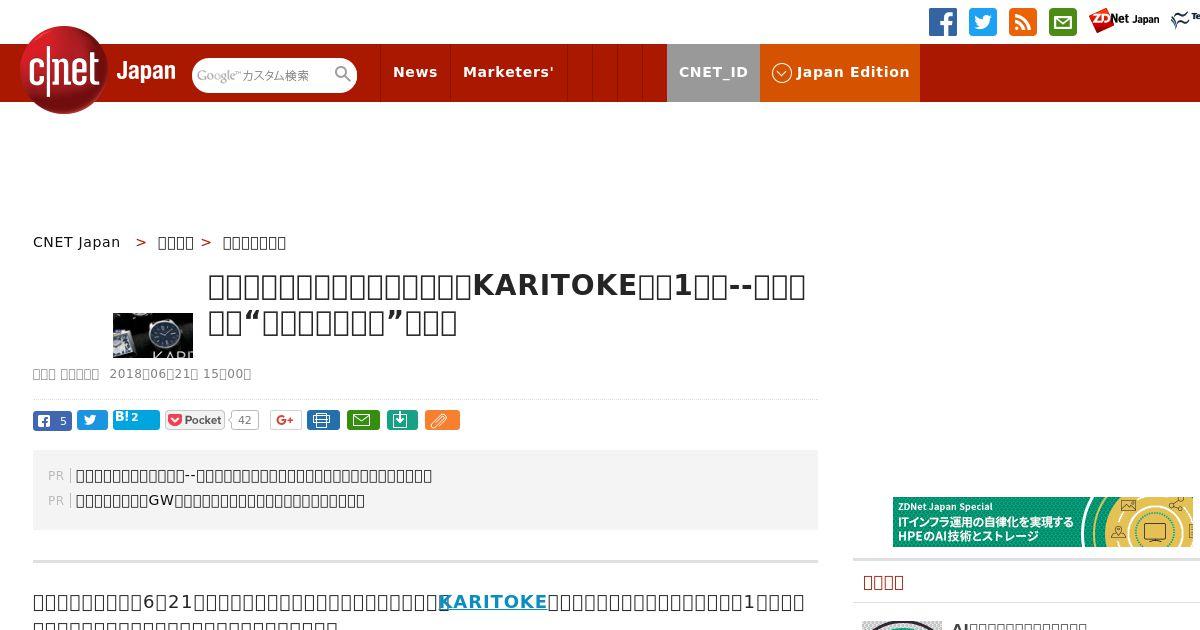
Task: Click the search magnifier icon
Action: (343, 74)
